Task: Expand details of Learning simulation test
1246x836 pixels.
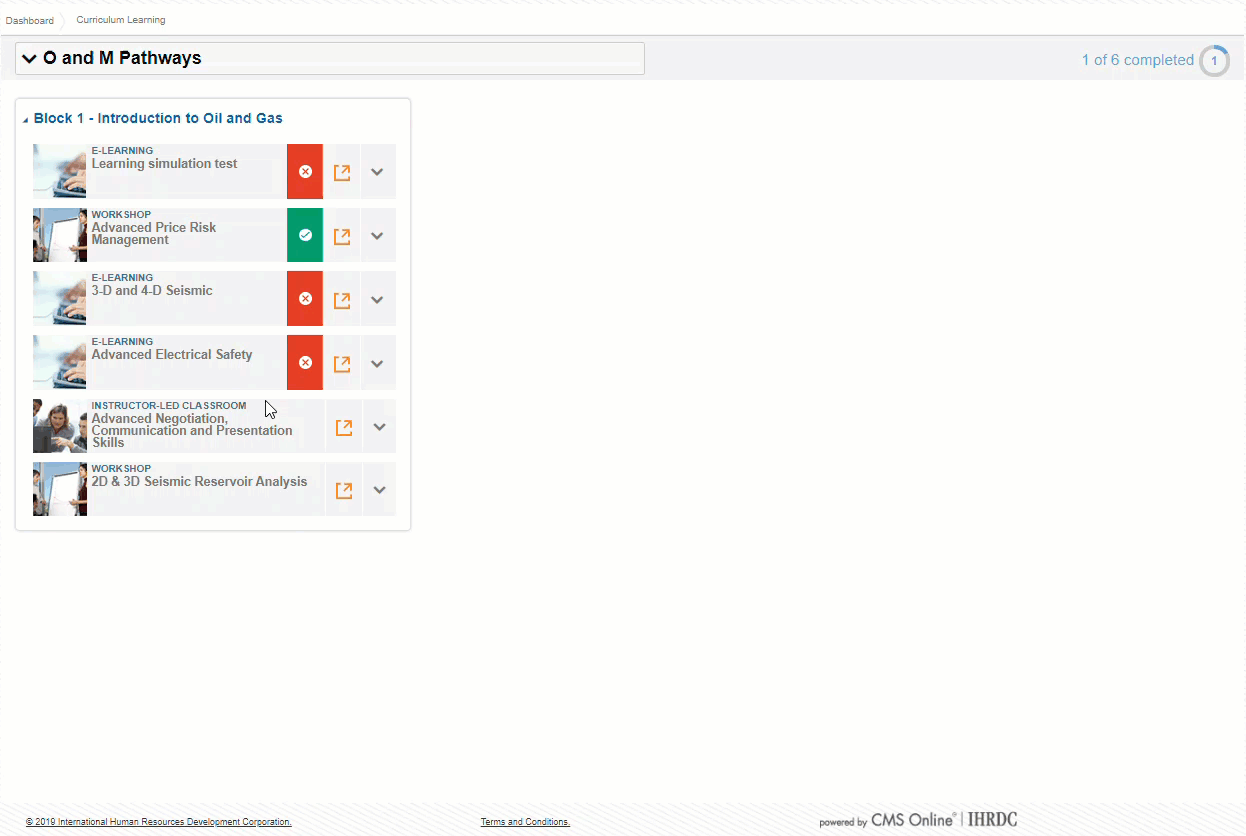Action: pos(377,172)
